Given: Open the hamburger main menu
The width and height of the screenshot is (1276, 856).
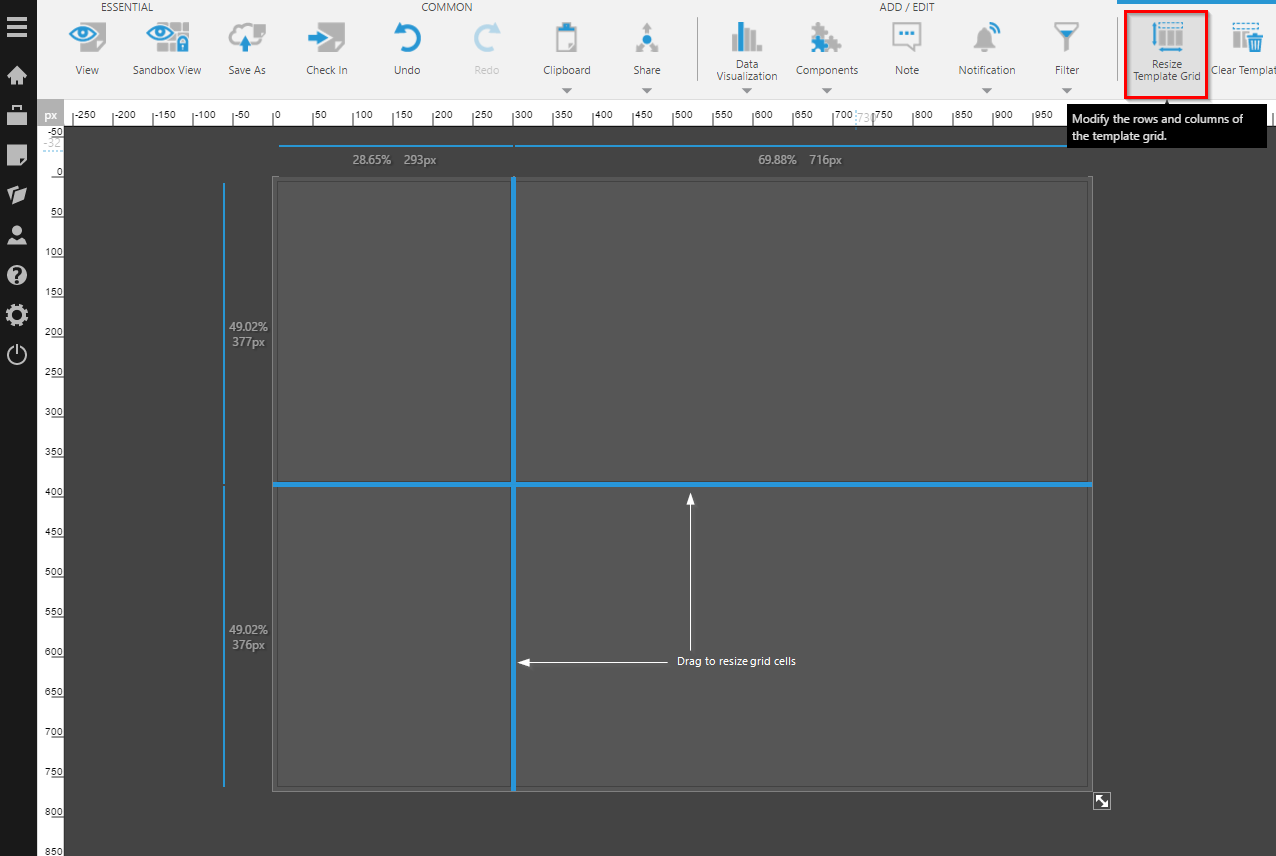Looking at the screenshot, I should 17,26.
